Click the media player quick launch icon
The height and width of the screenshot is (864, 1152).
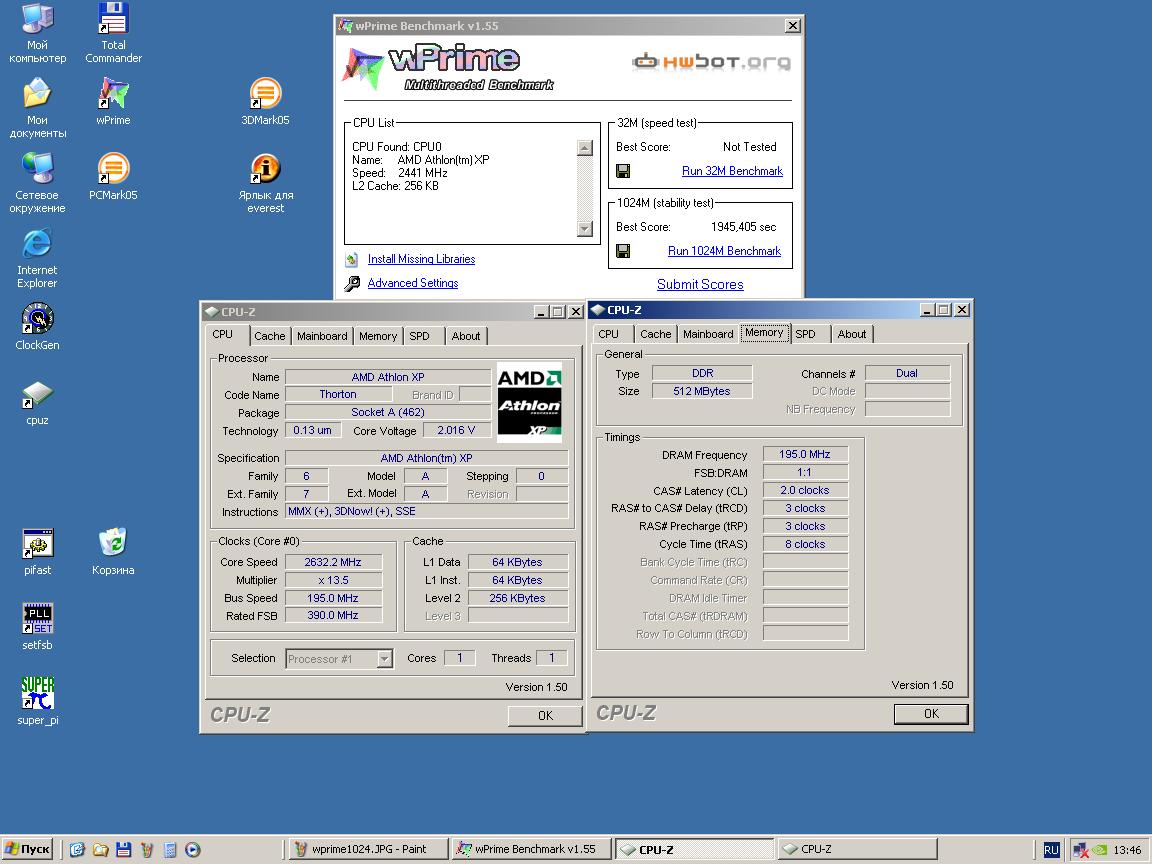pyautogui.click(x=193, y=850)
